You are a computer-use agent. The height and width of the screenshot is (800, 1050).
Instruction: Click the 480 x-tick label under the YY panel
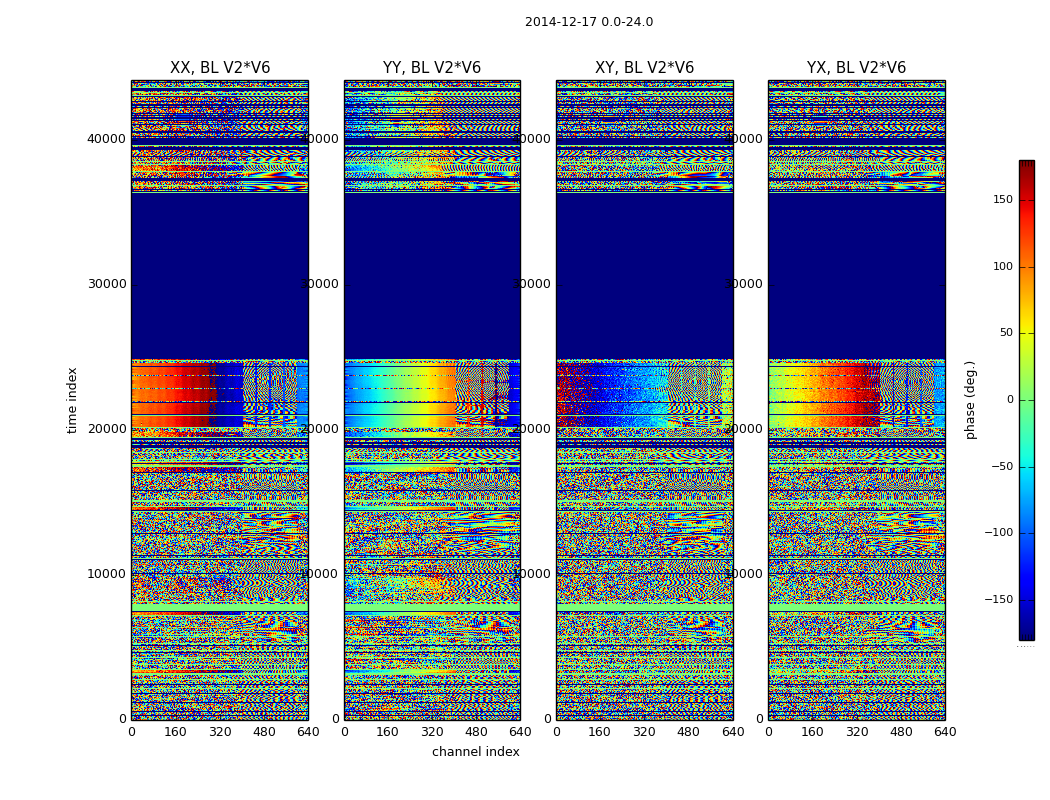(x=476, y=732)
